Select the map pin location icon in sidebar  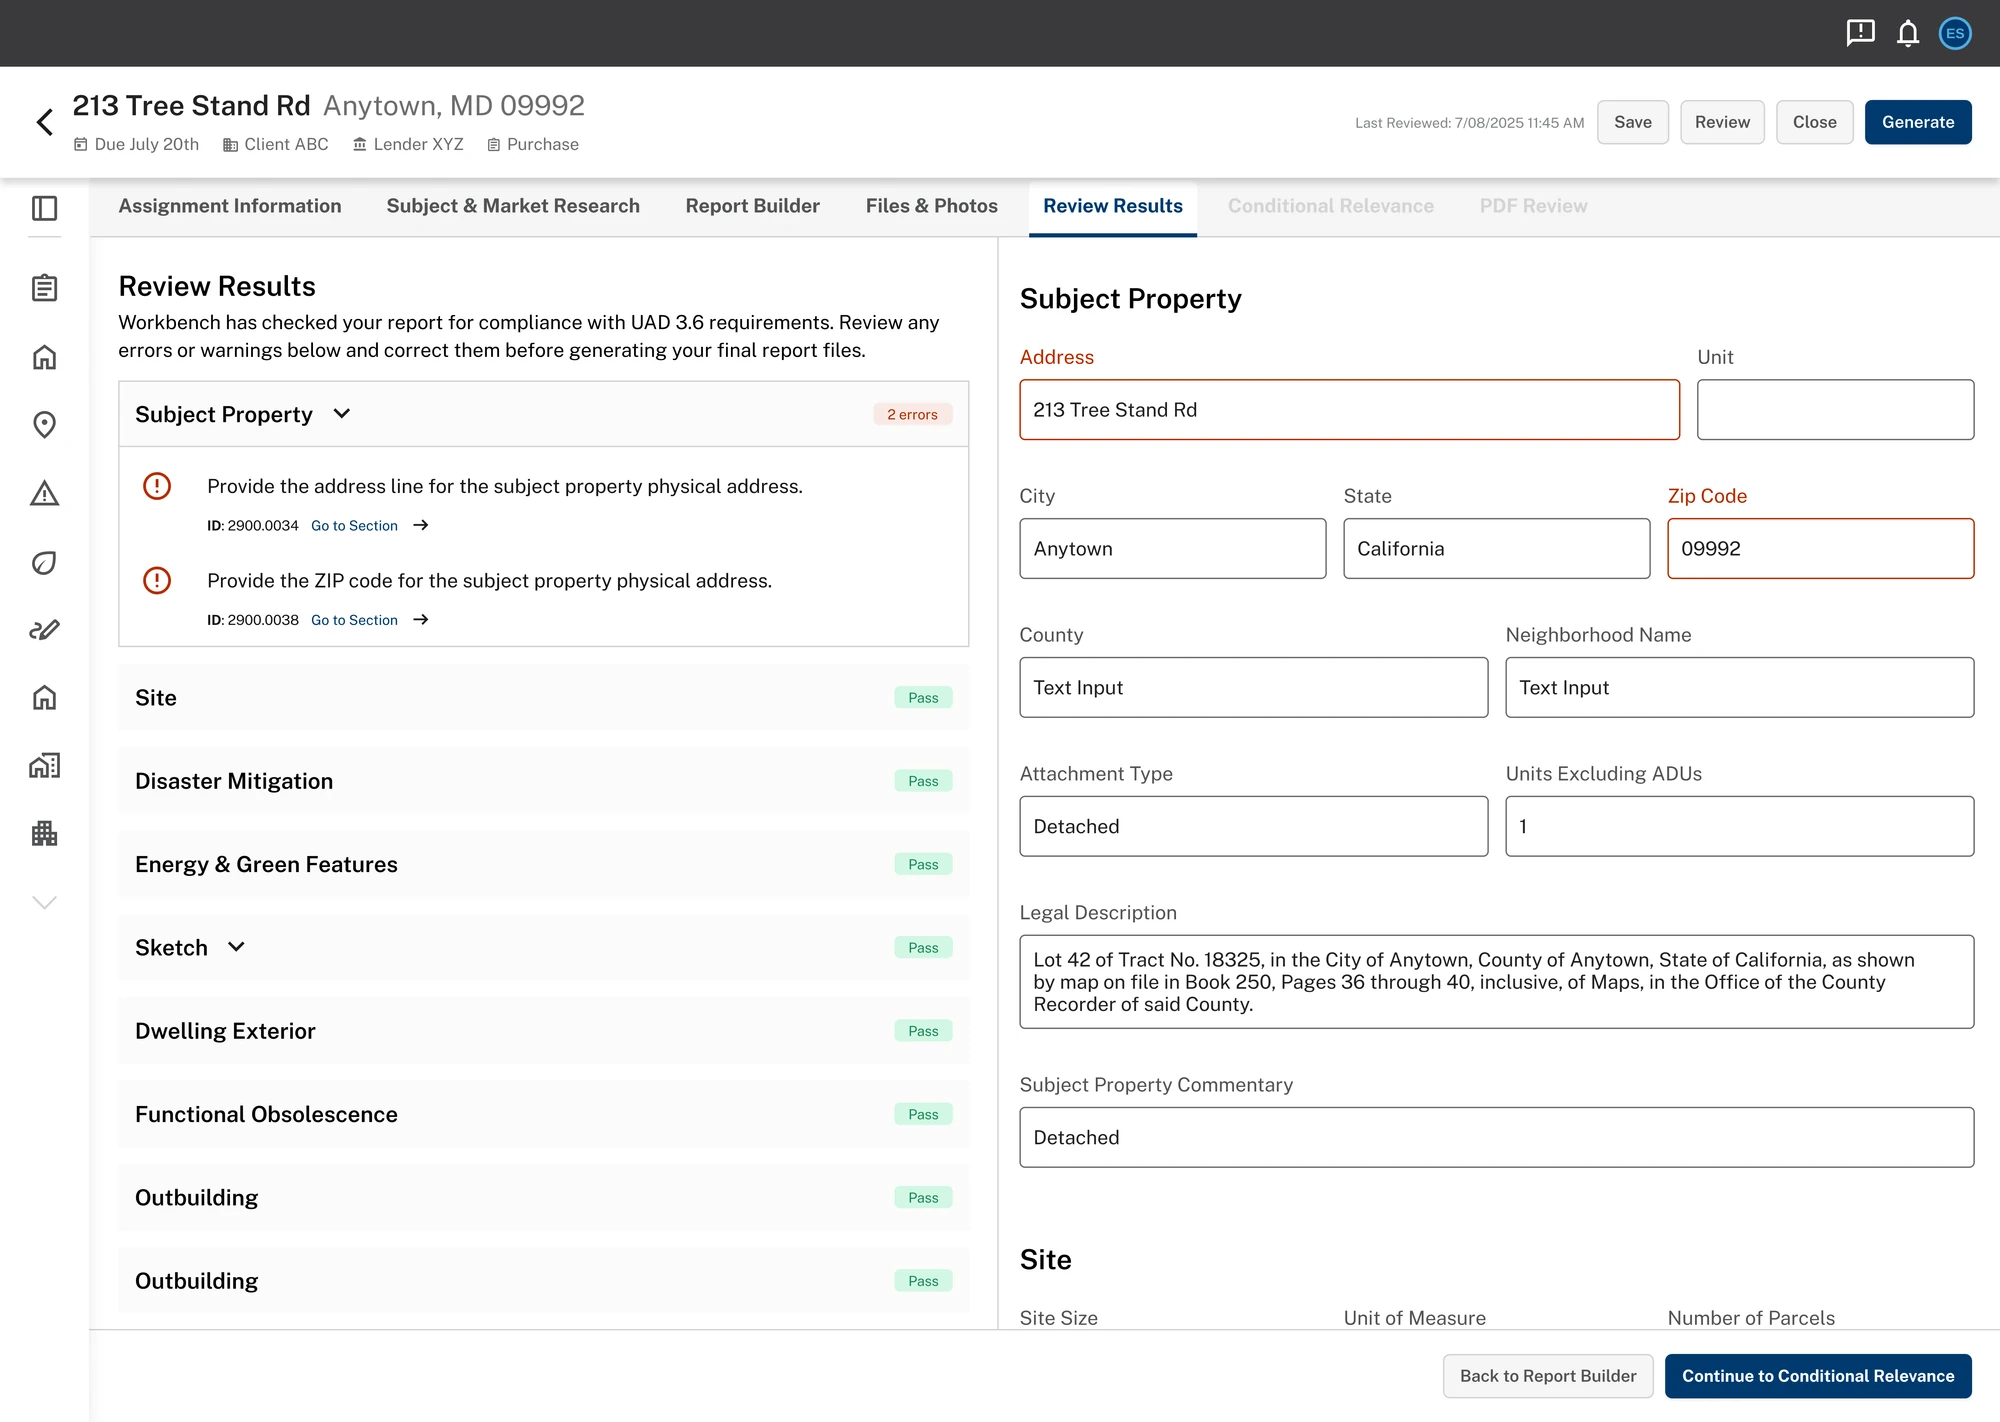(x=44, y=424)
